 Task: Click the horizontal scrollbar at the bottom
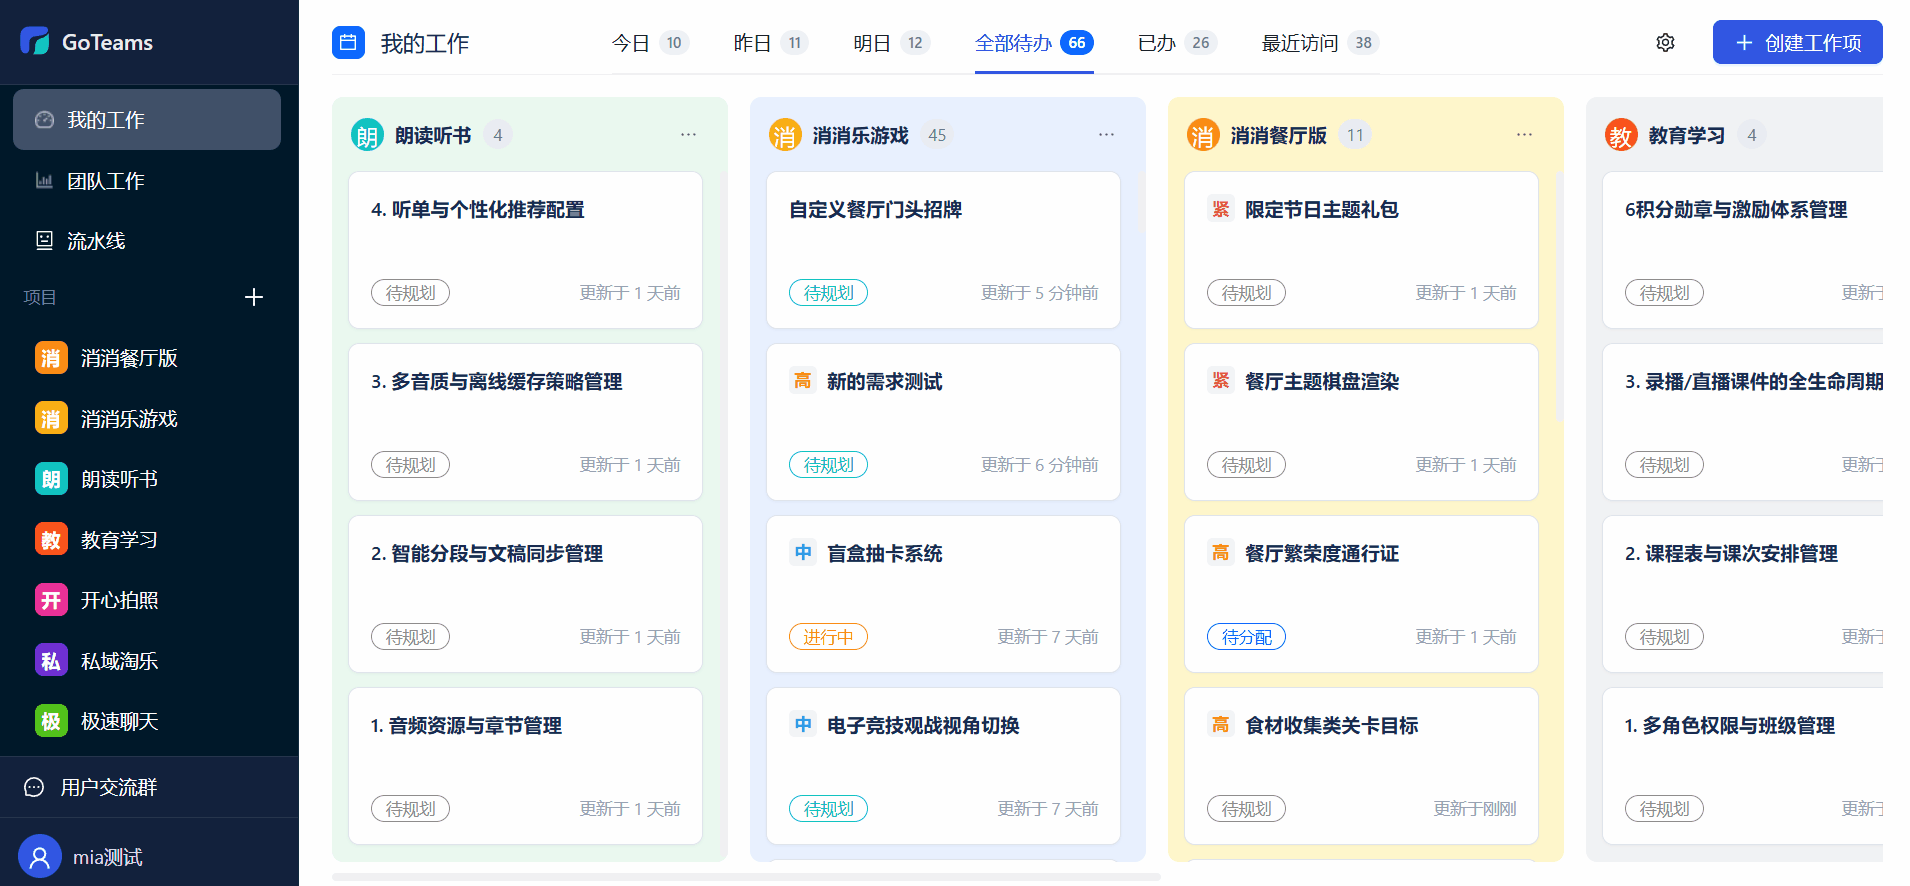(746, 877)
